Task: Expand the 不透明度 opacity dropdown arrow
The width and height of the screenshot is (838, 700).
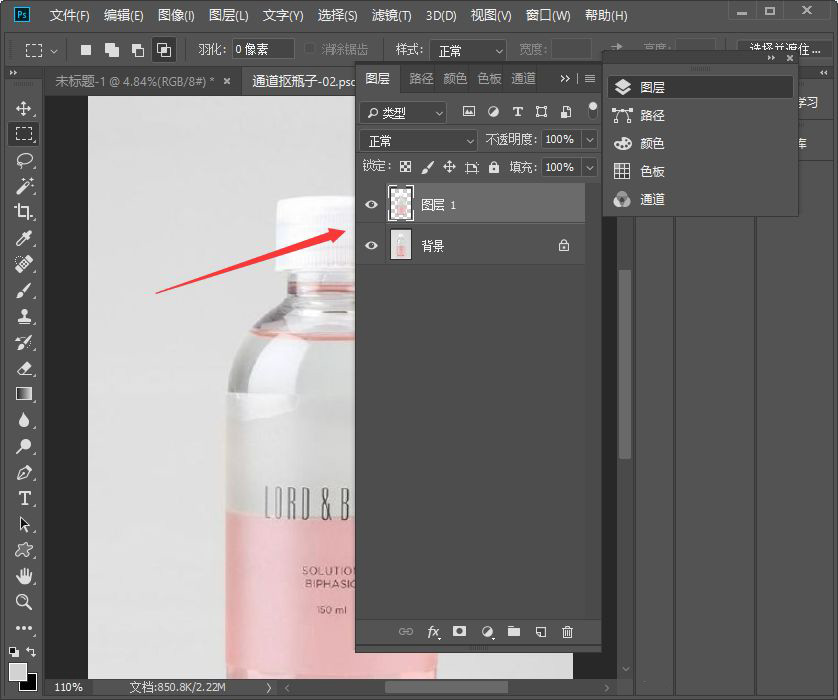Action: (590, 140)
